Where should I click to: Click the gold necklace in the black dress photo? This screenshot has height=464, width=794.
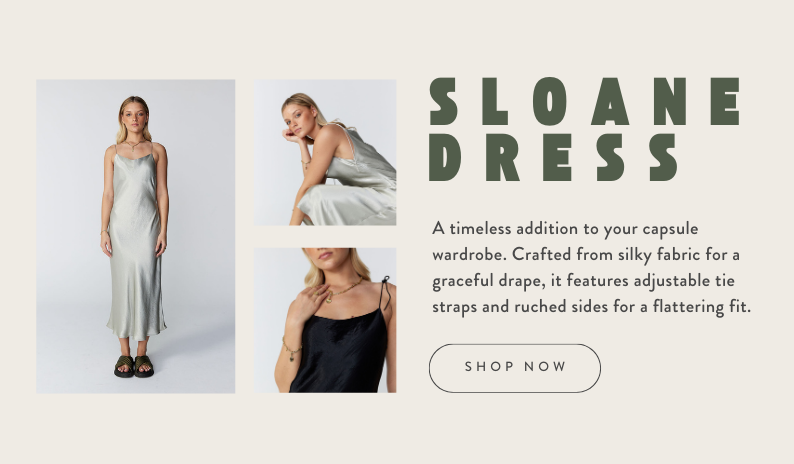click(x=342, y=289)
